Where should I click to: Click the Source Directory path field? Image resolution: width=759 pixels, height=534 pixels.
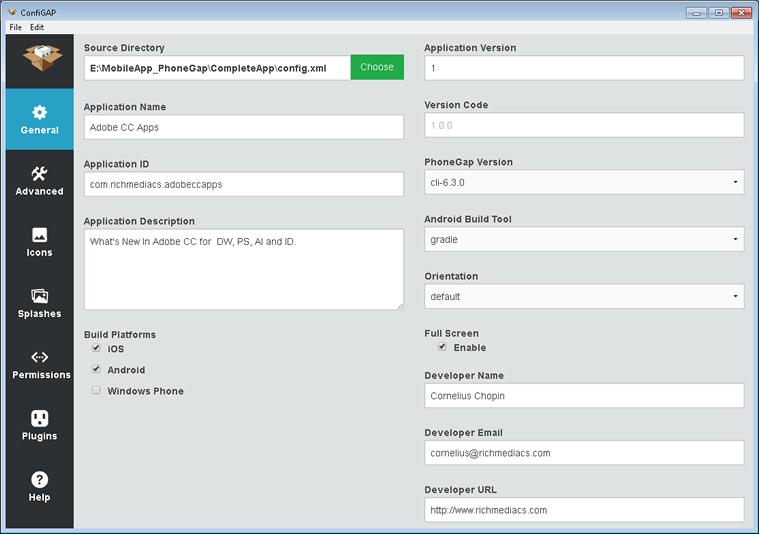[x=217, y=68]
